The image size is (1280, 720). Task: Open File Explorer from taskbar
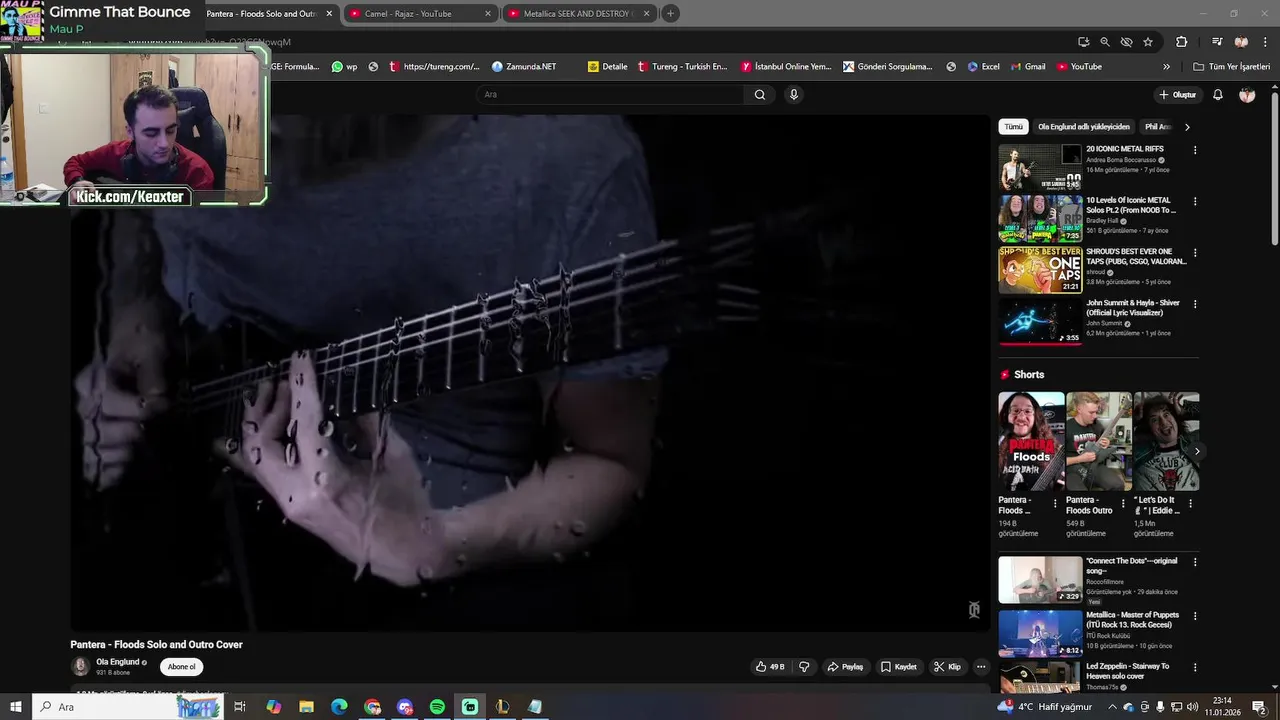click(306, 707)
